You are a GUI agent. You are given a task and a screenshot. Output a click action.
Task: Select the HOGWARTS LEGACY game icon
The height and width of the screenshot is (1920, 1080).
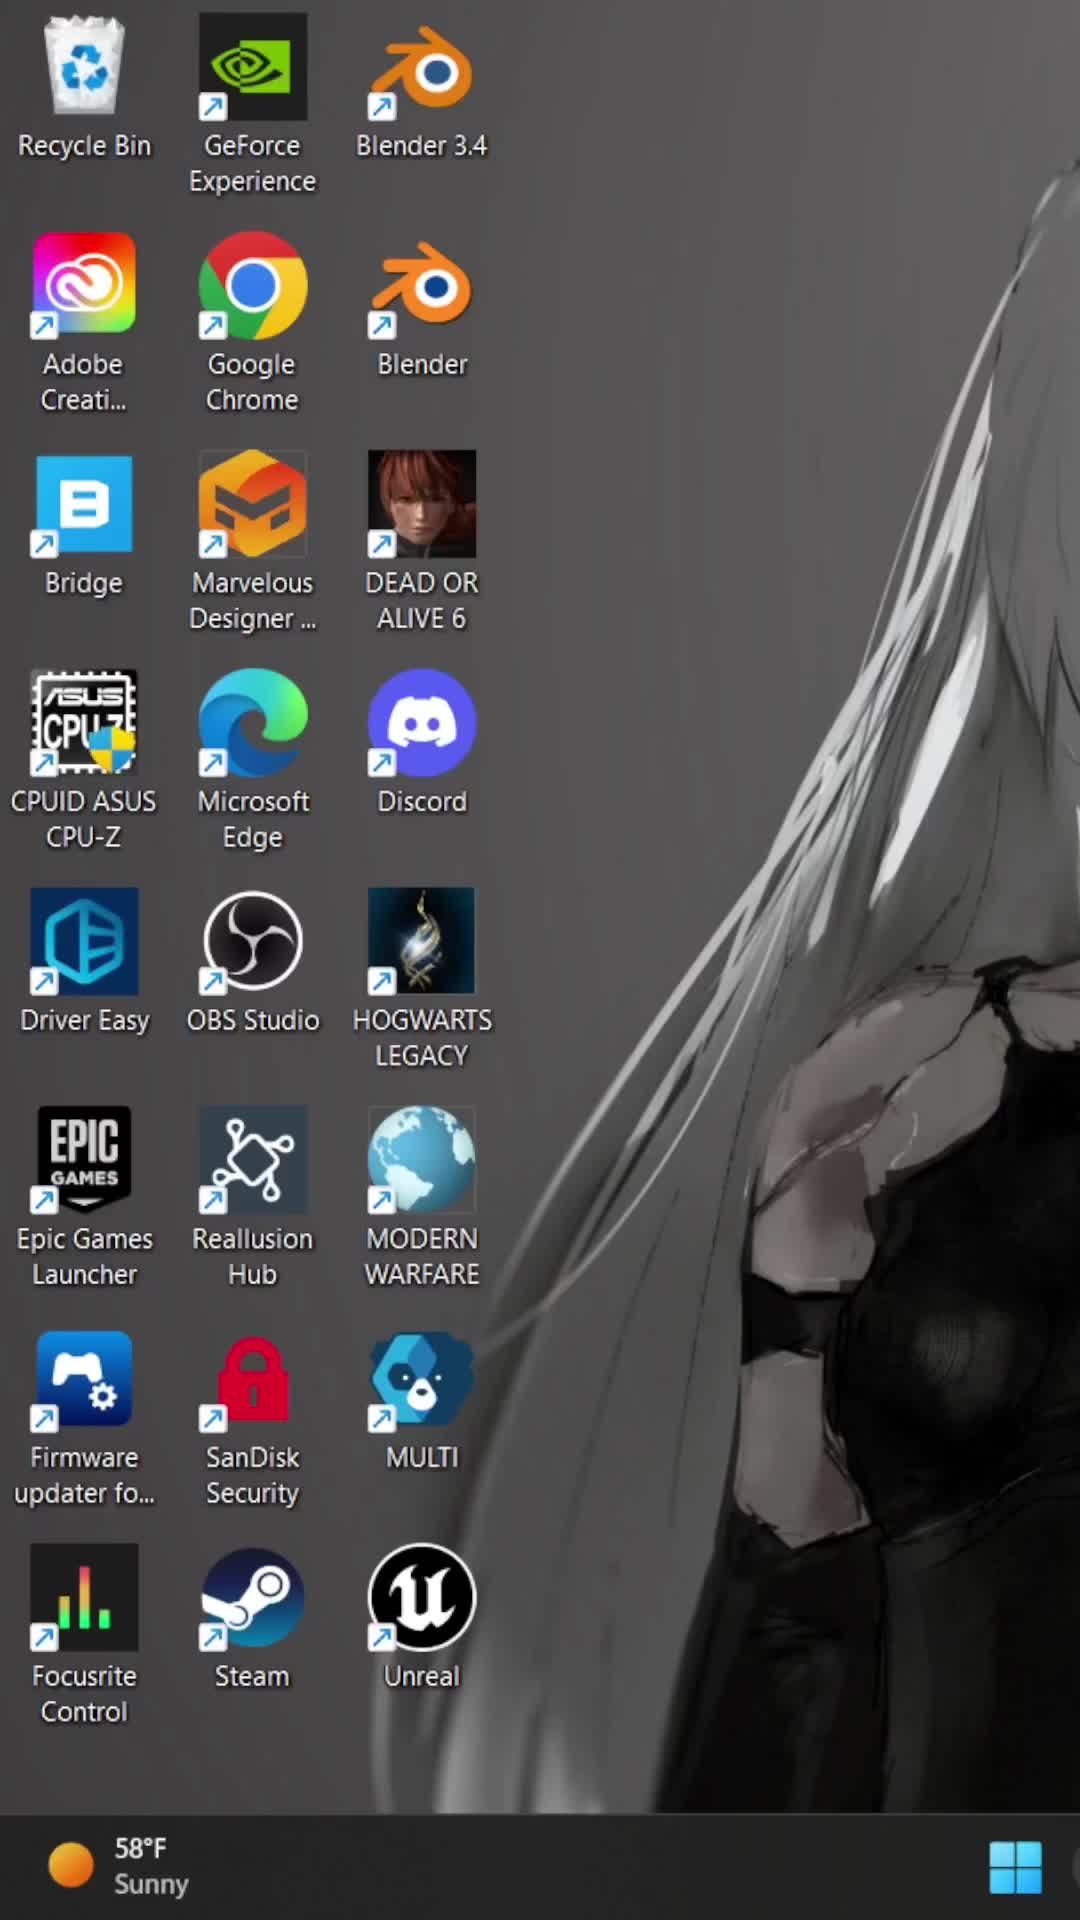tap(421, 941)
